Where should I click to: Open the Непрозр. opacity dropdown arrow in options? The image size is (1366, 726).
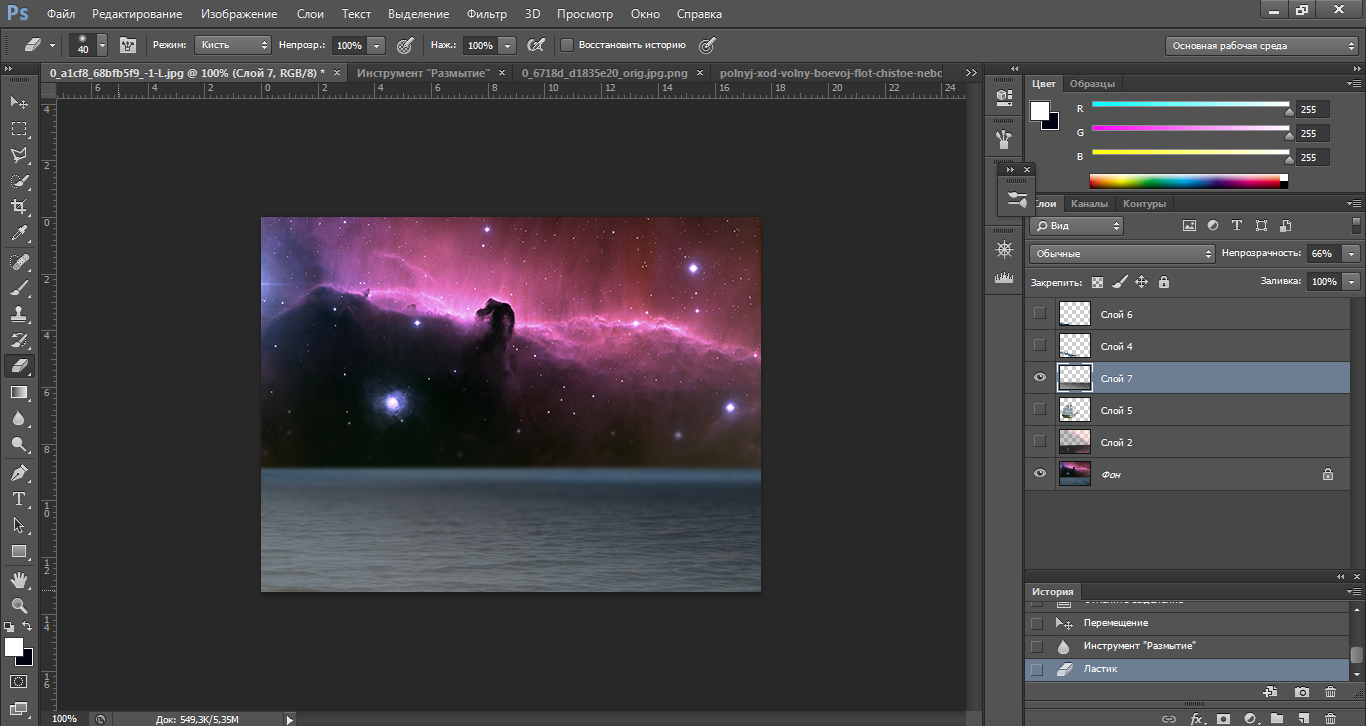[x=376, y=45]
